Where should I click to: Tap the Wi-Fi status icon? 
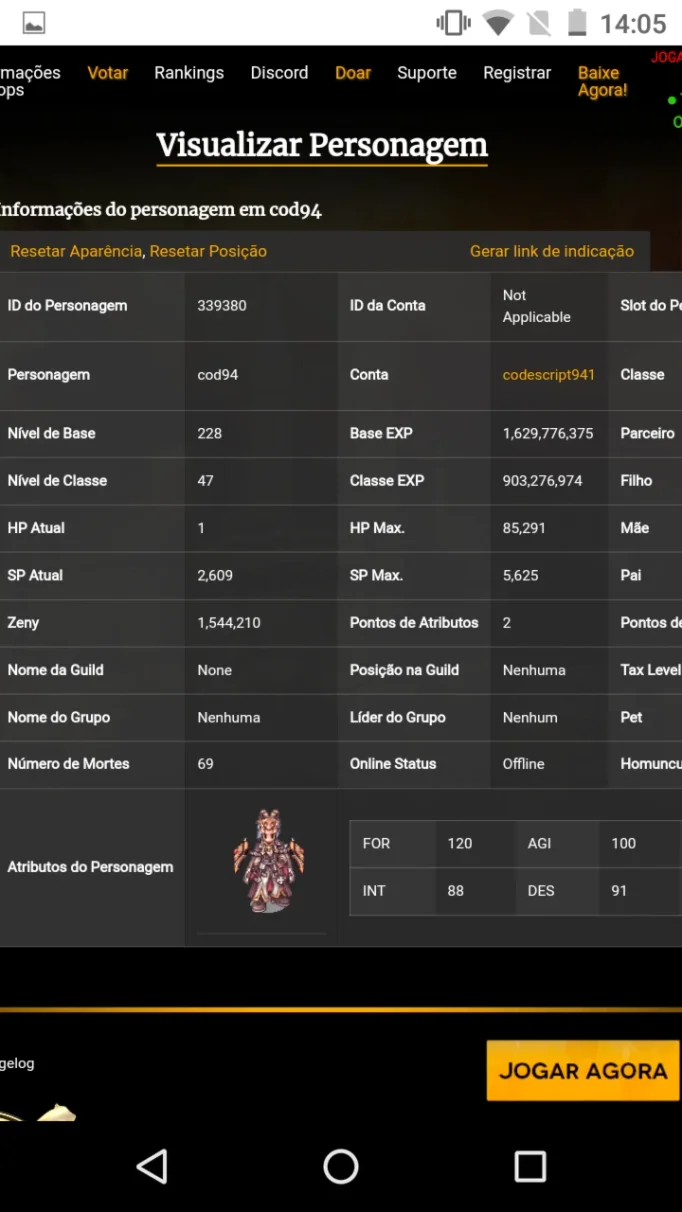(497, 23)
